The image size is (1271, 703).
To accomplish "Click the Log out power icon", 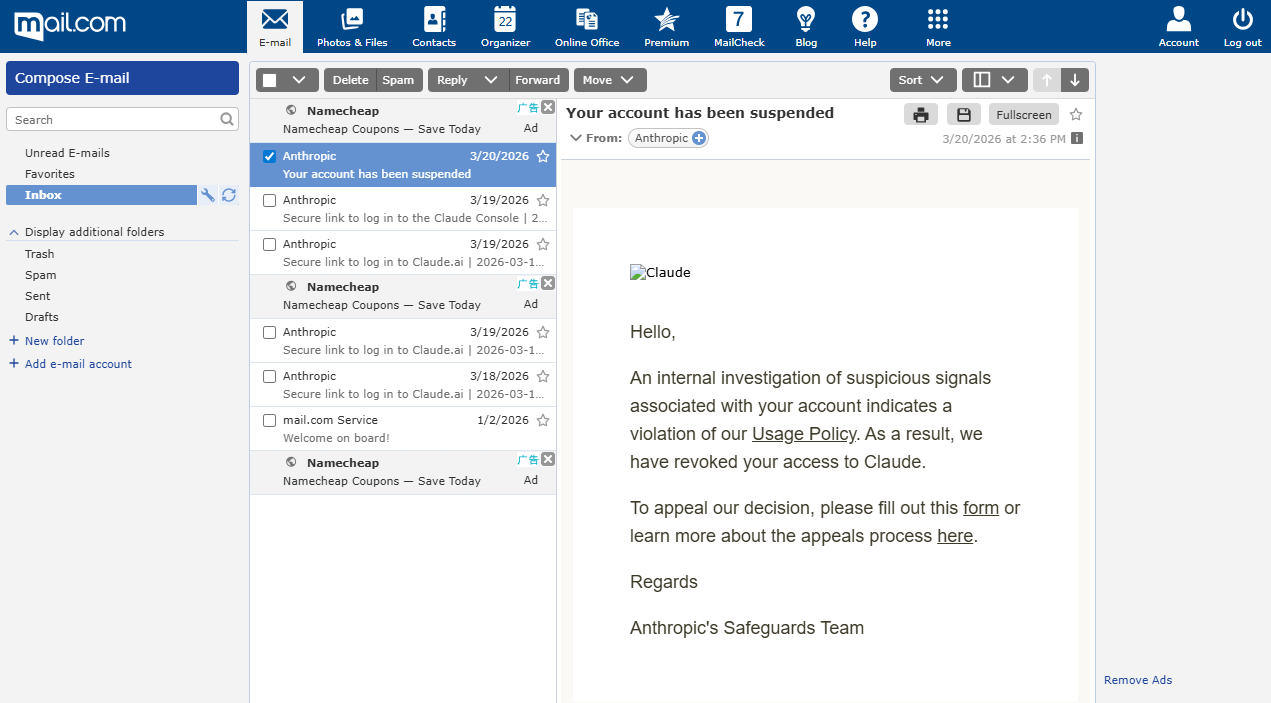I will (x=1242, y=27).
